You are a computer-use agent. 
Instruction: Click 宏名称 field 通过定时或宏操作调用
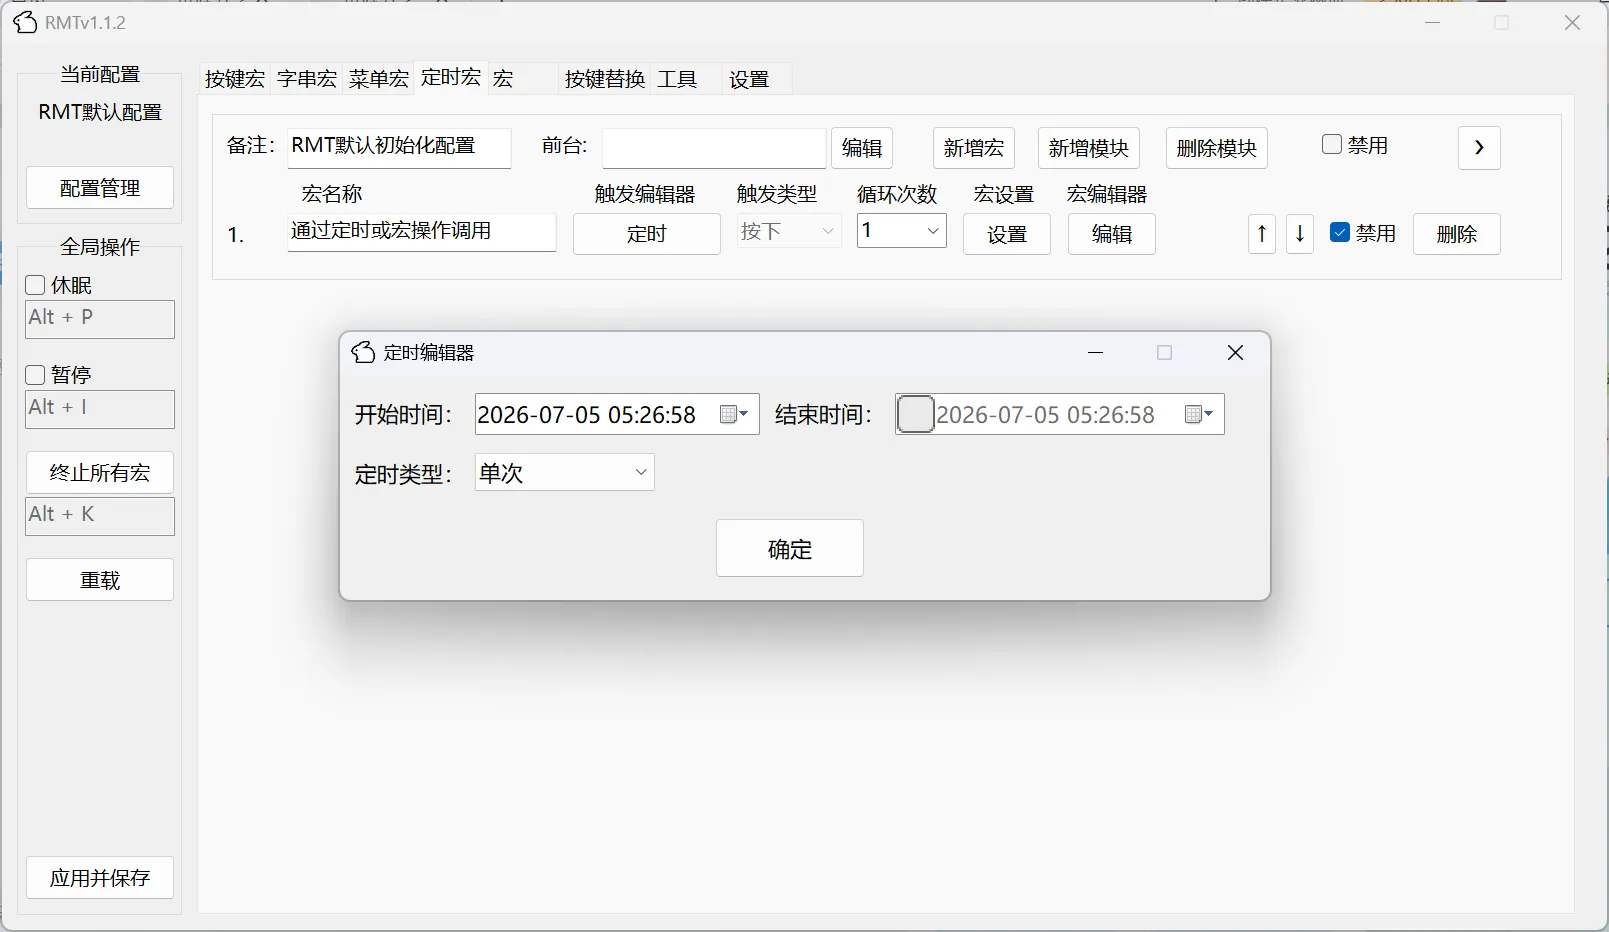422,232
